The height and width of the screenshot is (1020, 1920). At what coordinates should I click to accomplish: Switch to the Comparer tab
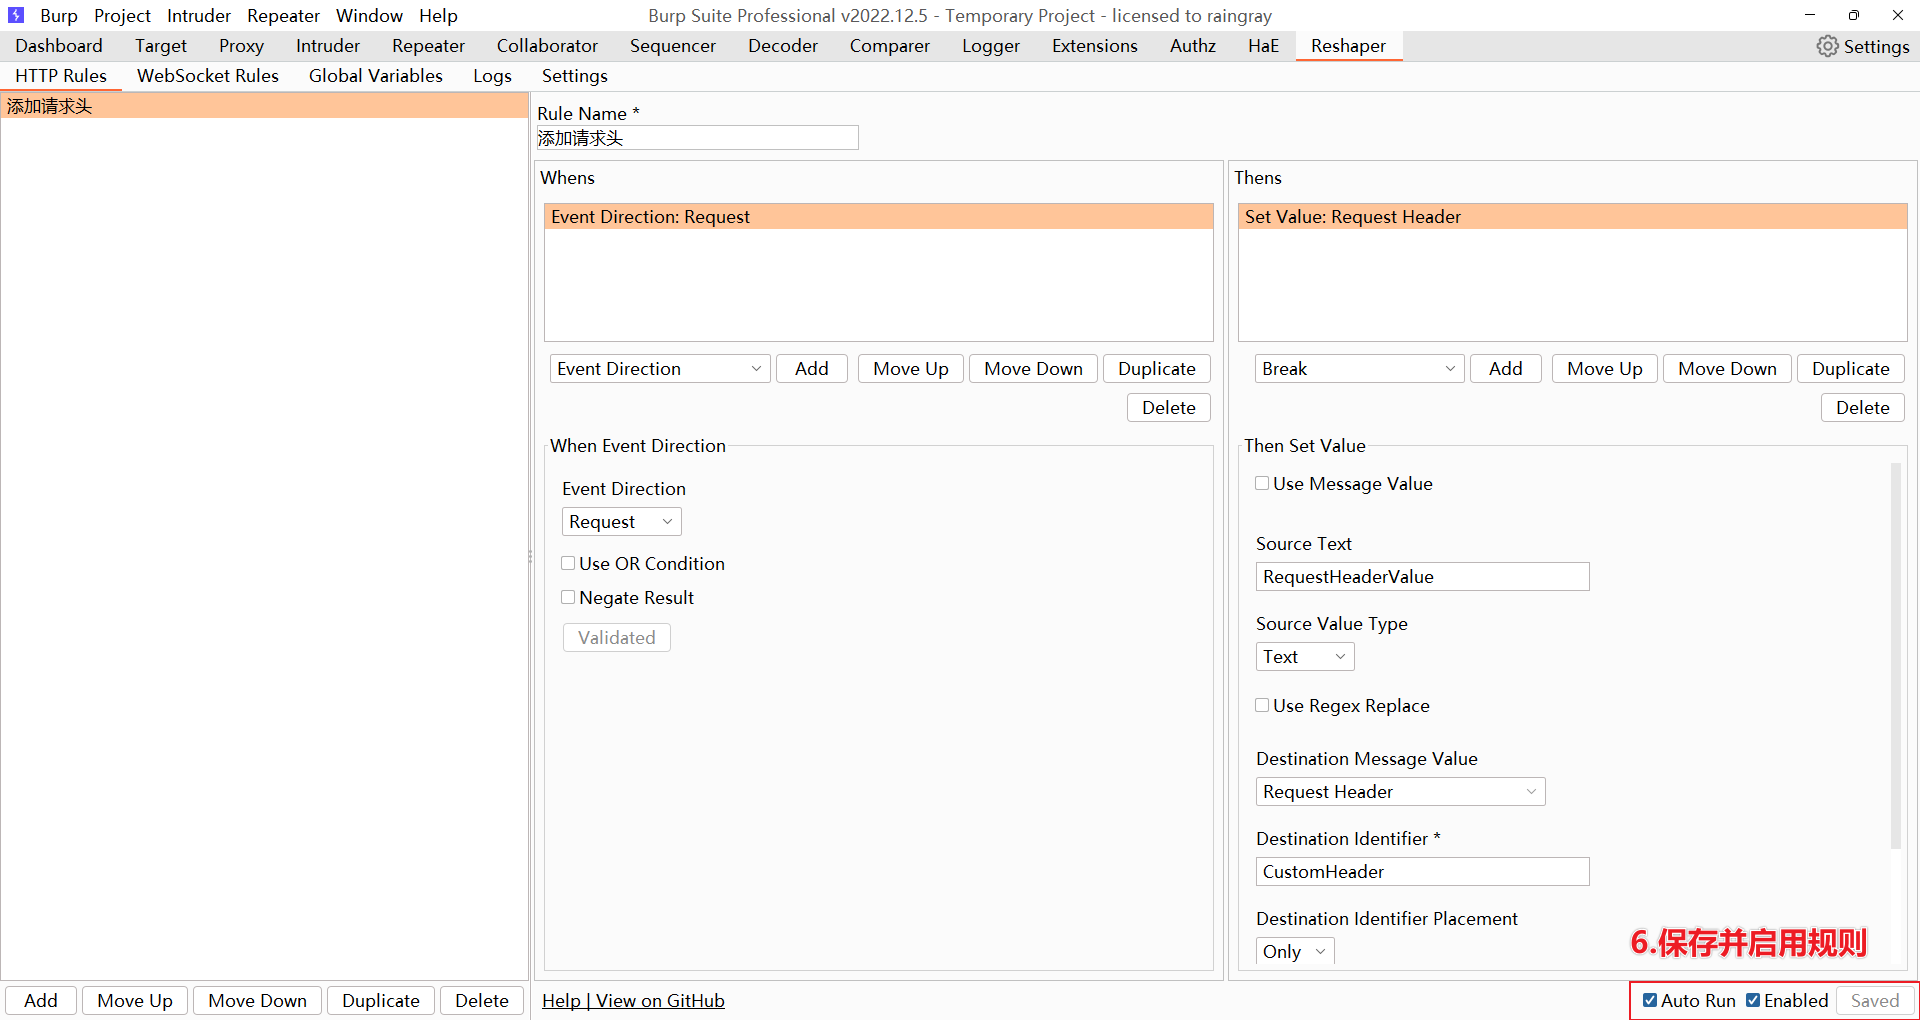(x=889, y=46)
